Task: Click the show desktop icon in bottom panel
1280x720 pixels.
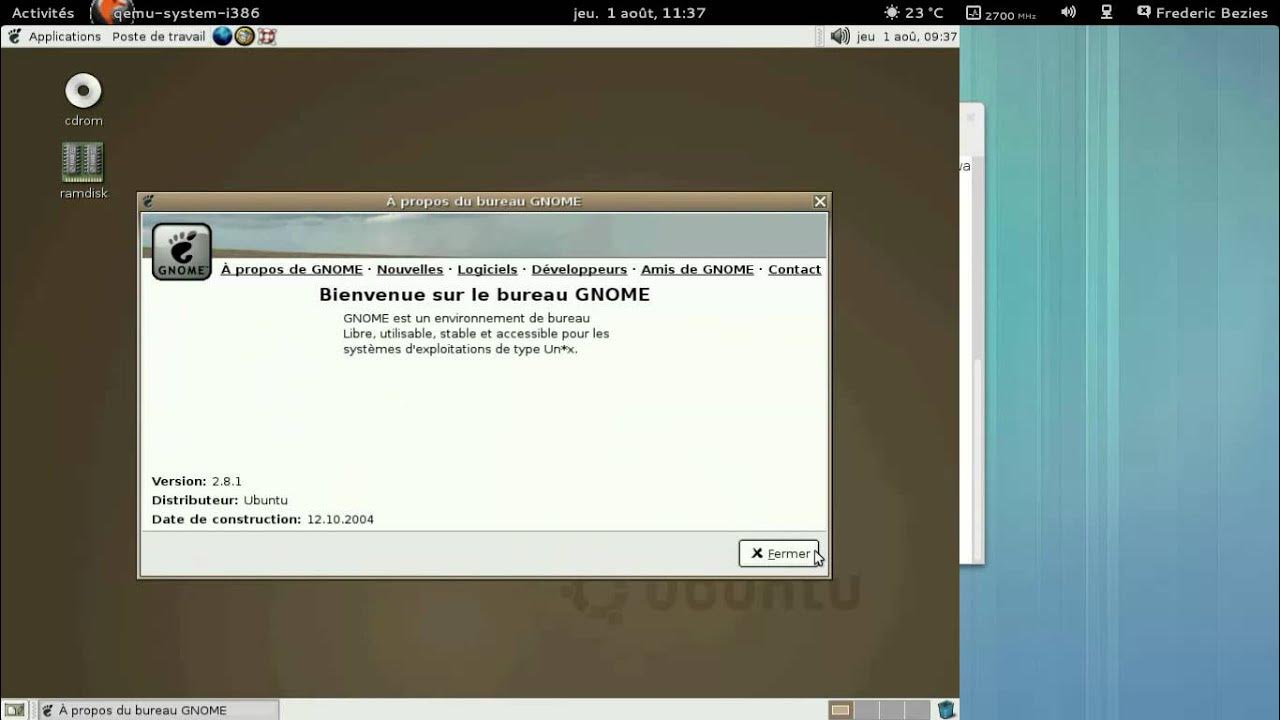Action: (15, 710)
